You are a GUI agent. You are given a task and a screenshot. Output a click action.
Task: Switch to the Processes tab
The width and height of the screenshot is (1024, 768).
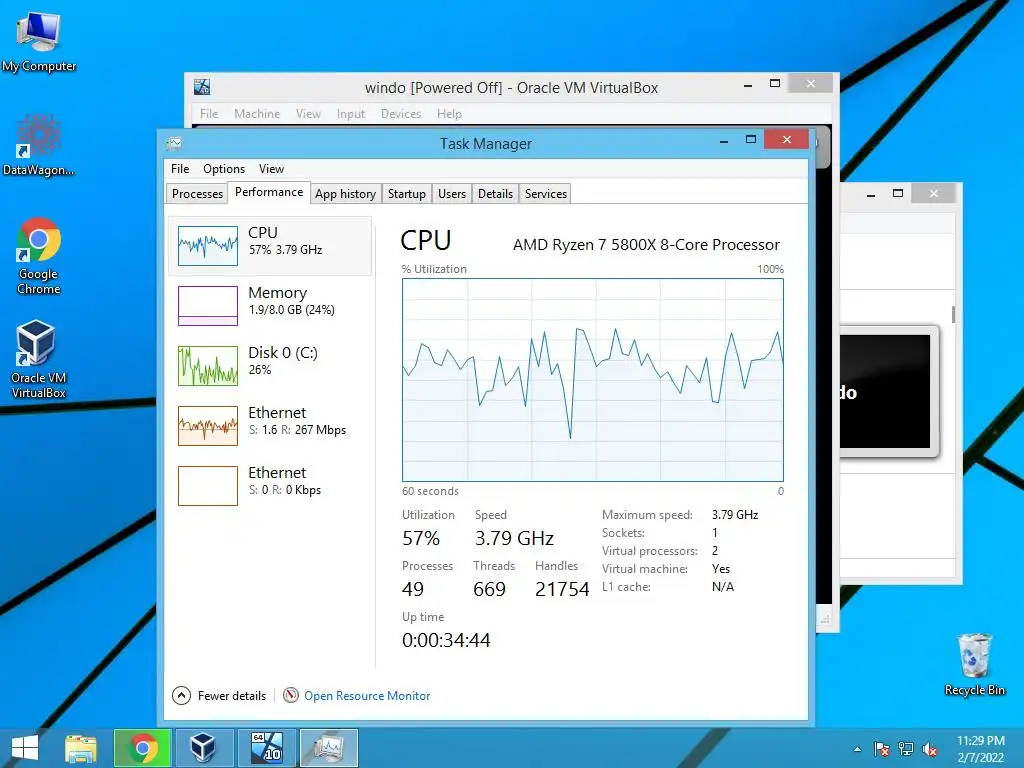197,194
